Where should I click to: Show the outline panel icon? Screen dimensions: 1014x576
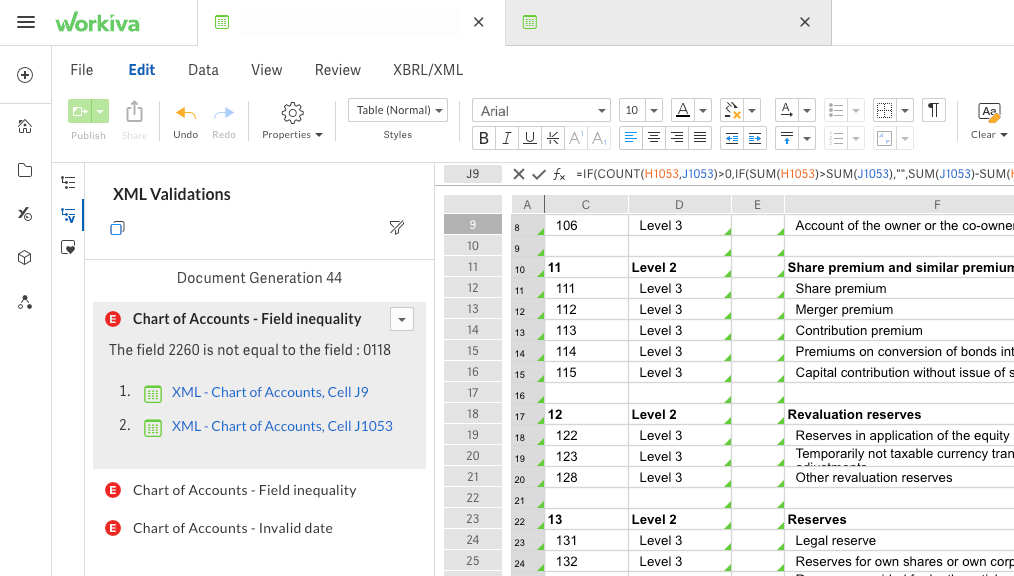(68, 182)
